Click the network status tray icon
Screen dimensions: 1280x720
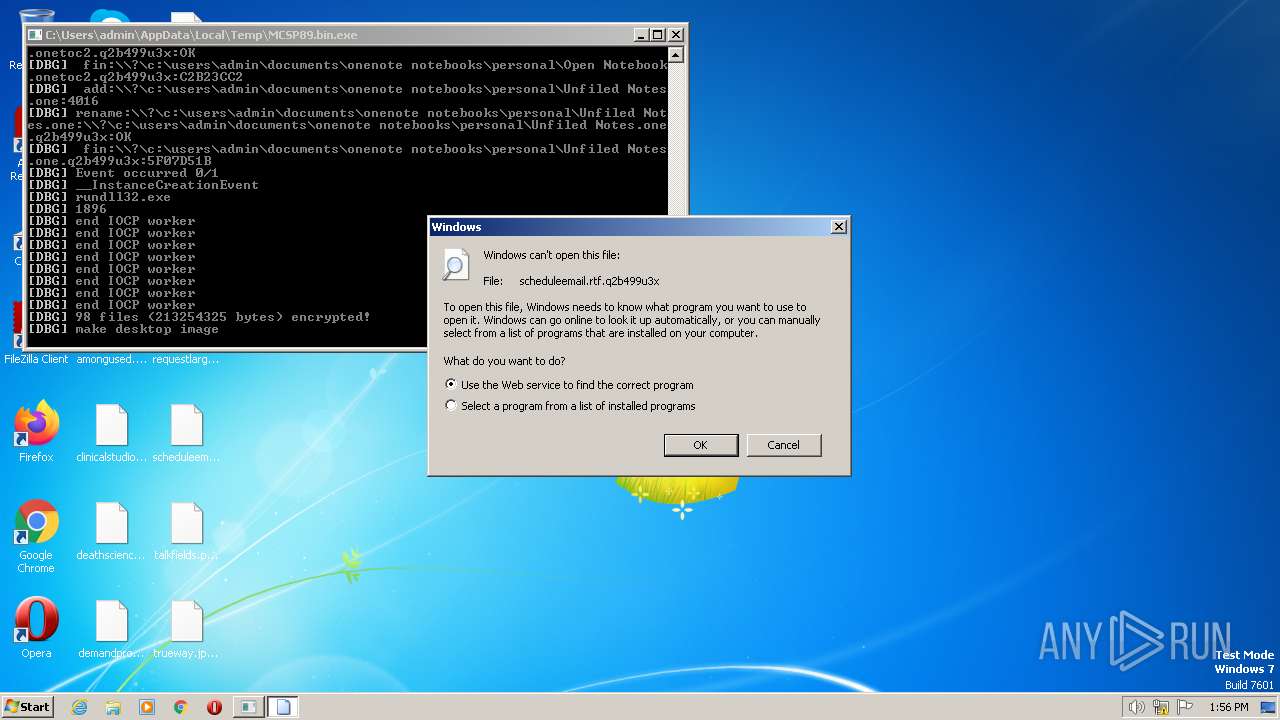point(1161,707)
